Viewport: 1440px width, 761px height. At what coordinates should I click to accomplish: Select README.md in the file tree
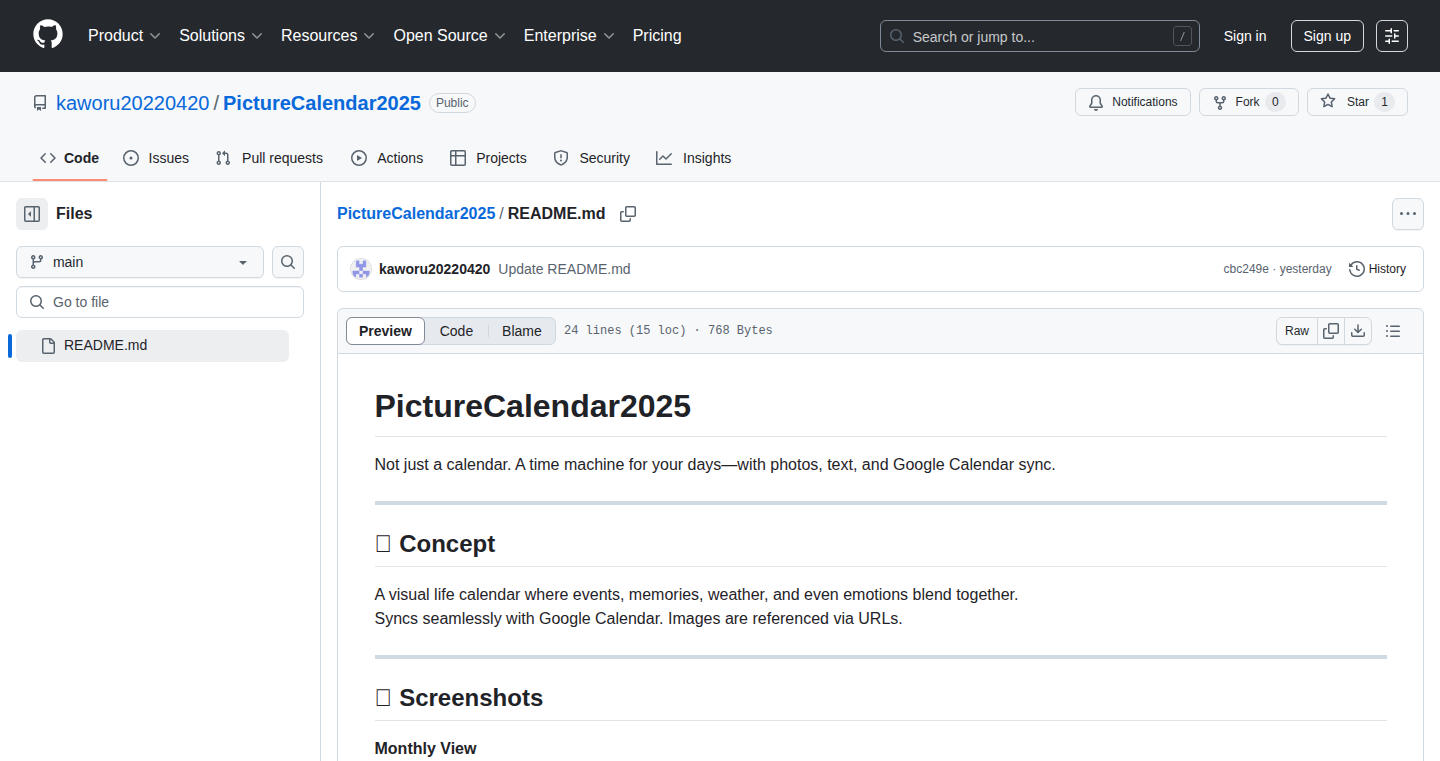point(152,346)
